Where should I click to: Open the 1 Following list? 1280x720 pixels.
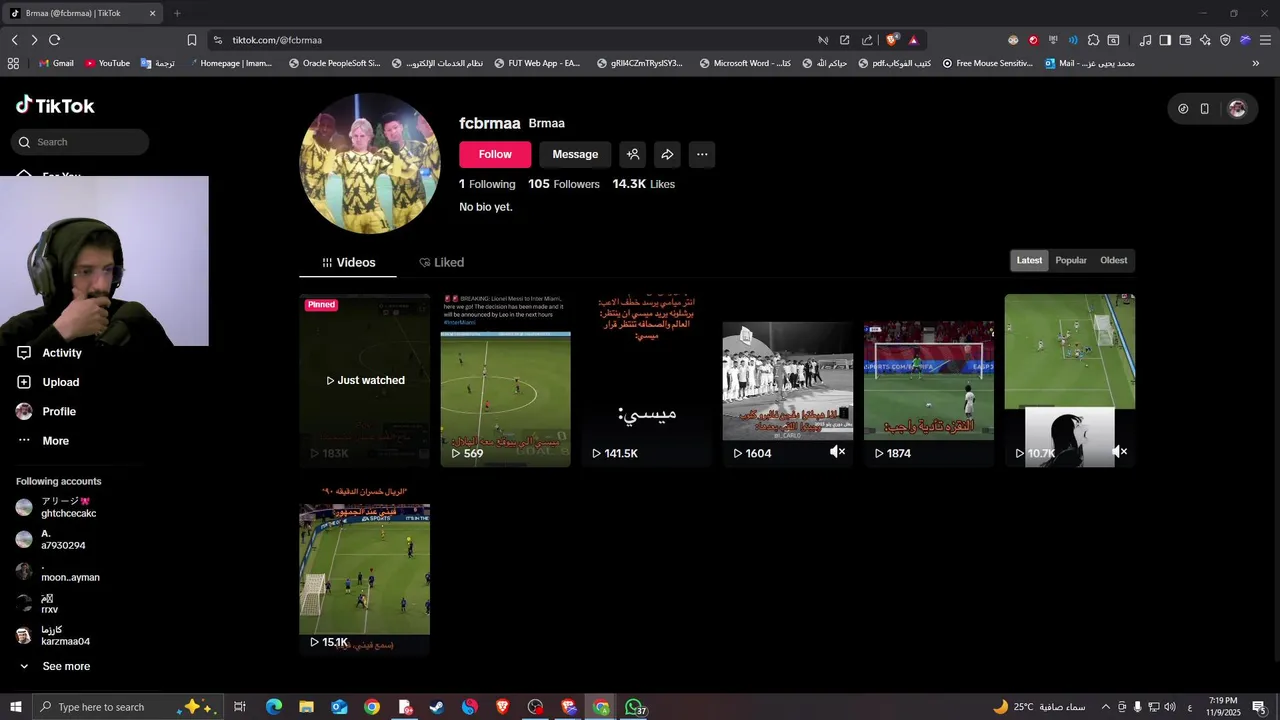pos(487,184)
